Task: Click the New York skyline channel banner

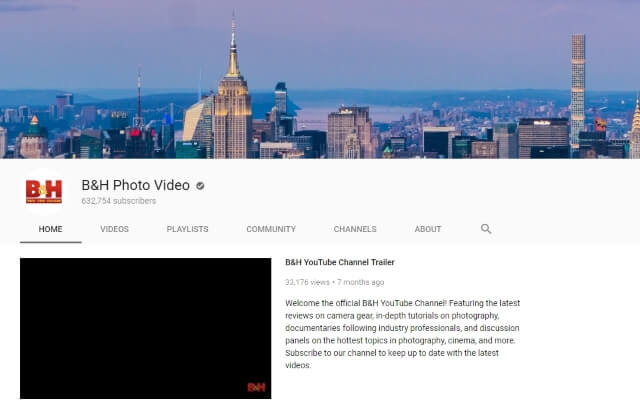Action: pos(320,79)
